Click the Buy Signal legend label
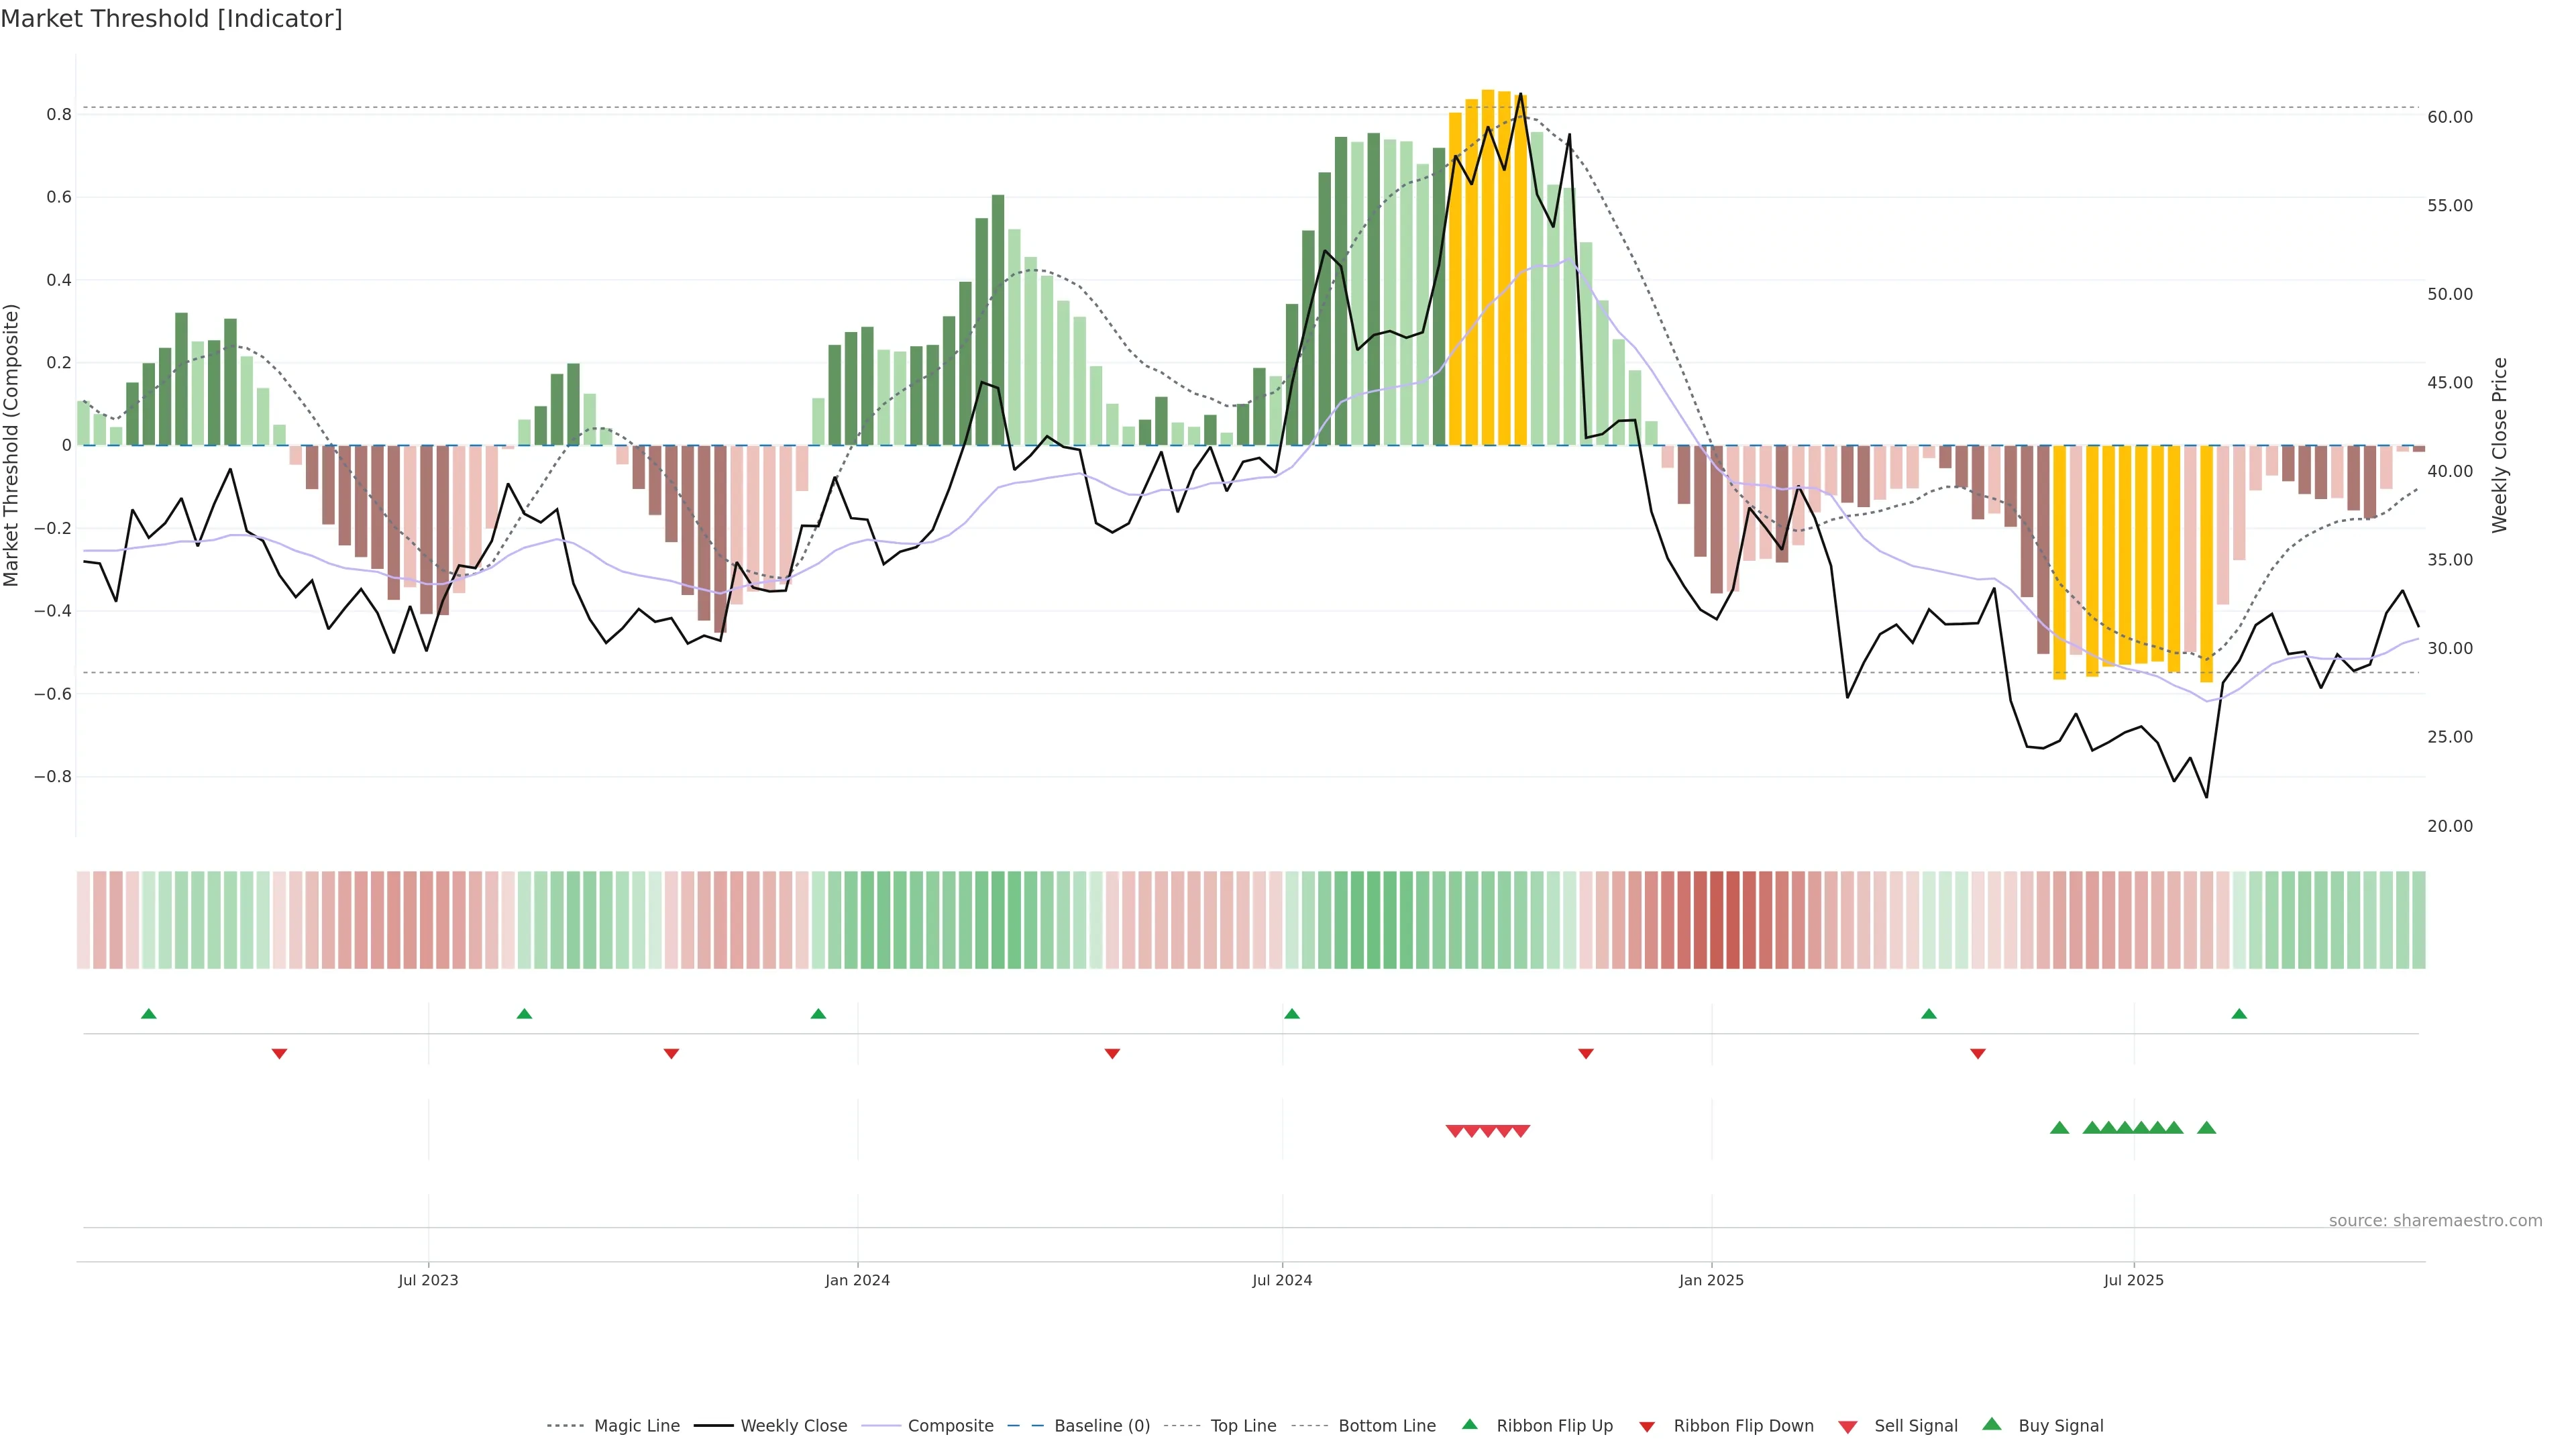2576x1449 pixels. (x=2060, y=1426)
